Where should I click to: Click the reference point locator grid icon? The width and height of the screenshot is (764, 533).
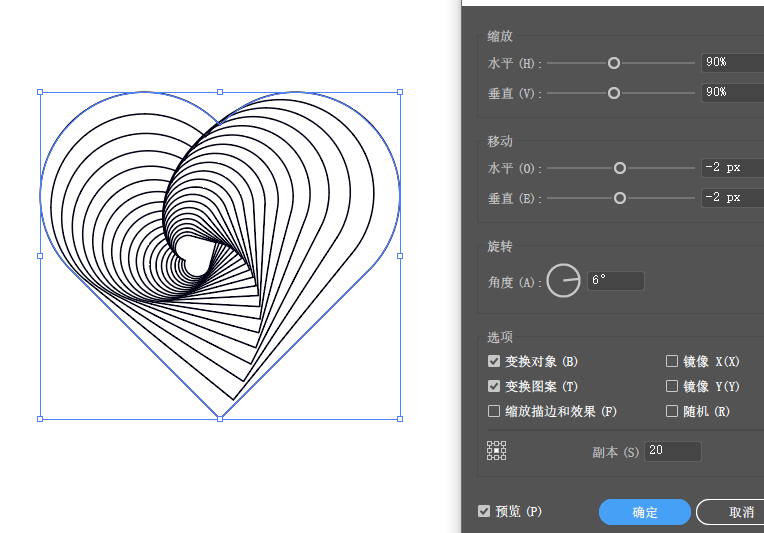(496, 451)
